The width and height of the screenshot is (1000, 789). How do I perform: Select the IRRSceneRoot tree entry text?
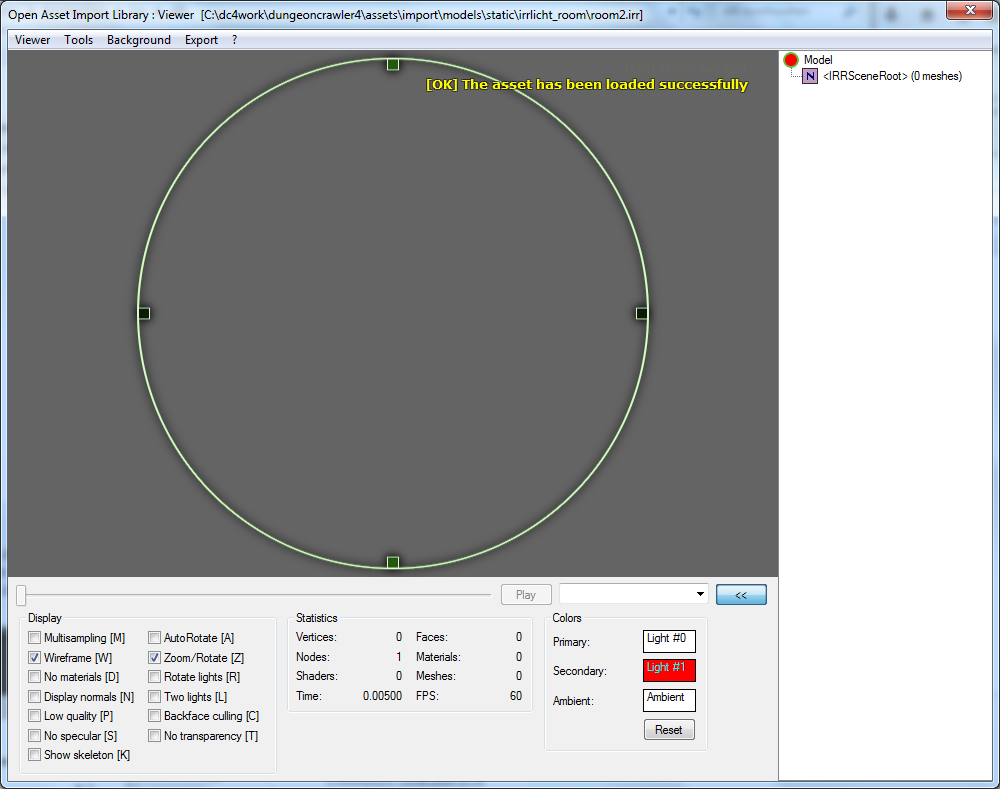point(892,76)
